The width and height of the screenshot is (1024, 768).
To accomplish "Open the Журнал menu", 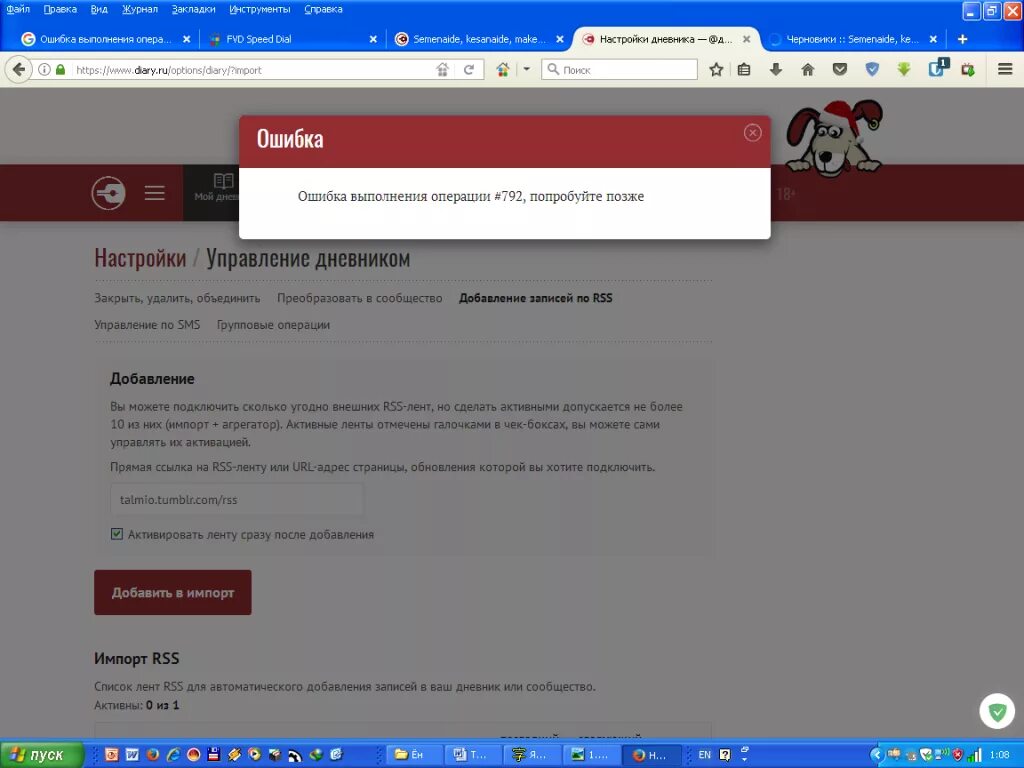I will tap(140, 9).
